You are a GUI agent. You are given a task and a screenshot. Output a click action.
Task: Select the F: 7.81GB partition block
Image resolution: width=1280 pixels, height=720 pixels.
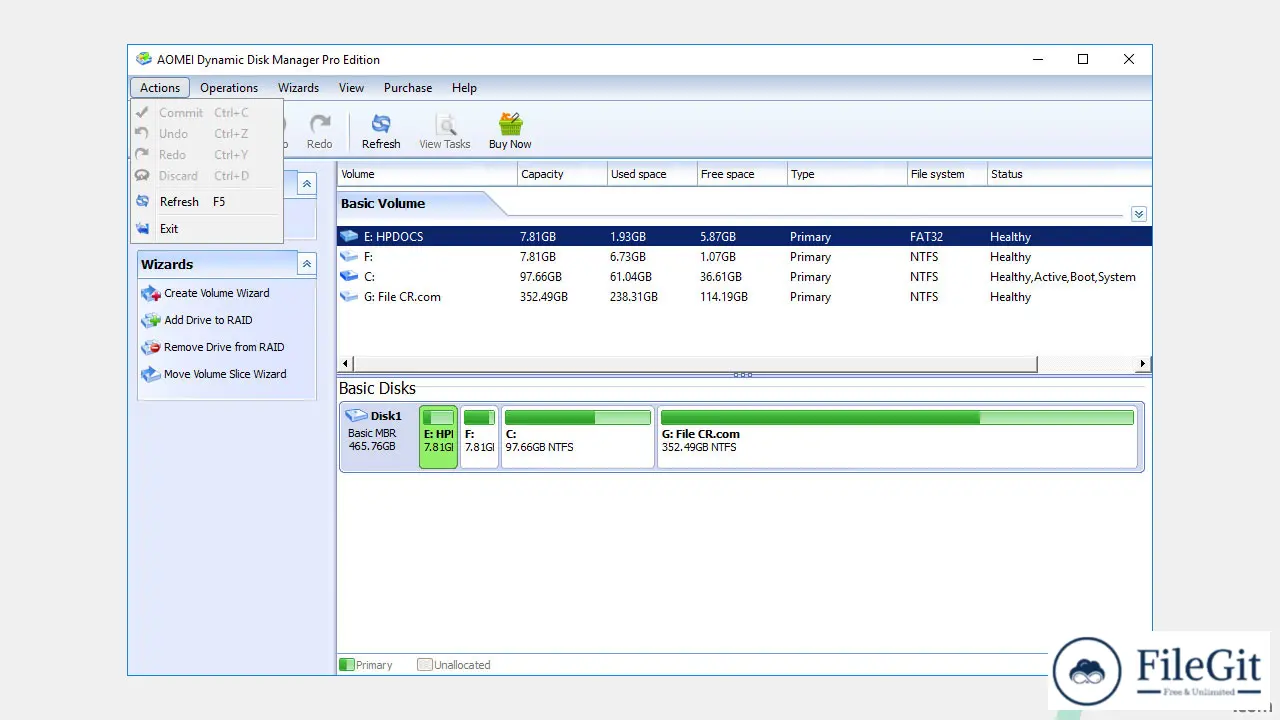(479, 436)
